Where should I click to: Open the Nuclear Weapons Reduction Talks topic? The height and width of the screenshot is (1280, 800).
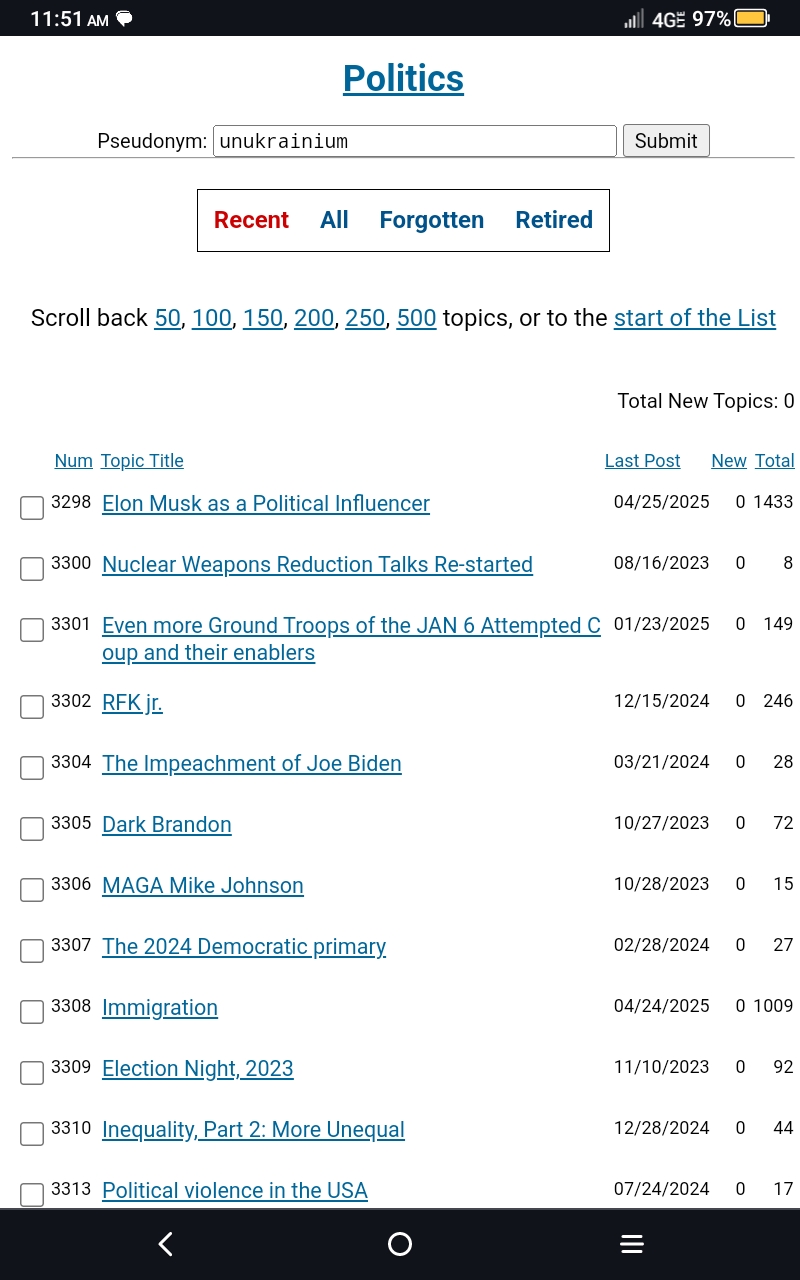point(317,565)
